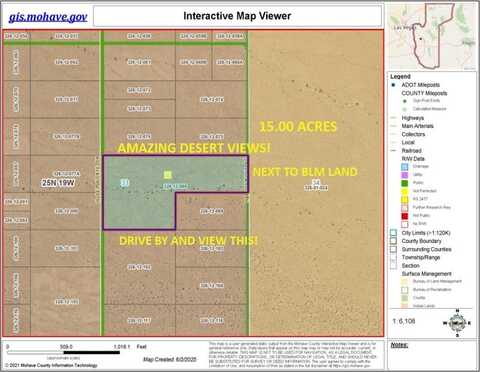Click the Interactive Map Viewer title
The width and height of the screenshot is (480, 372).
(237, 16)
